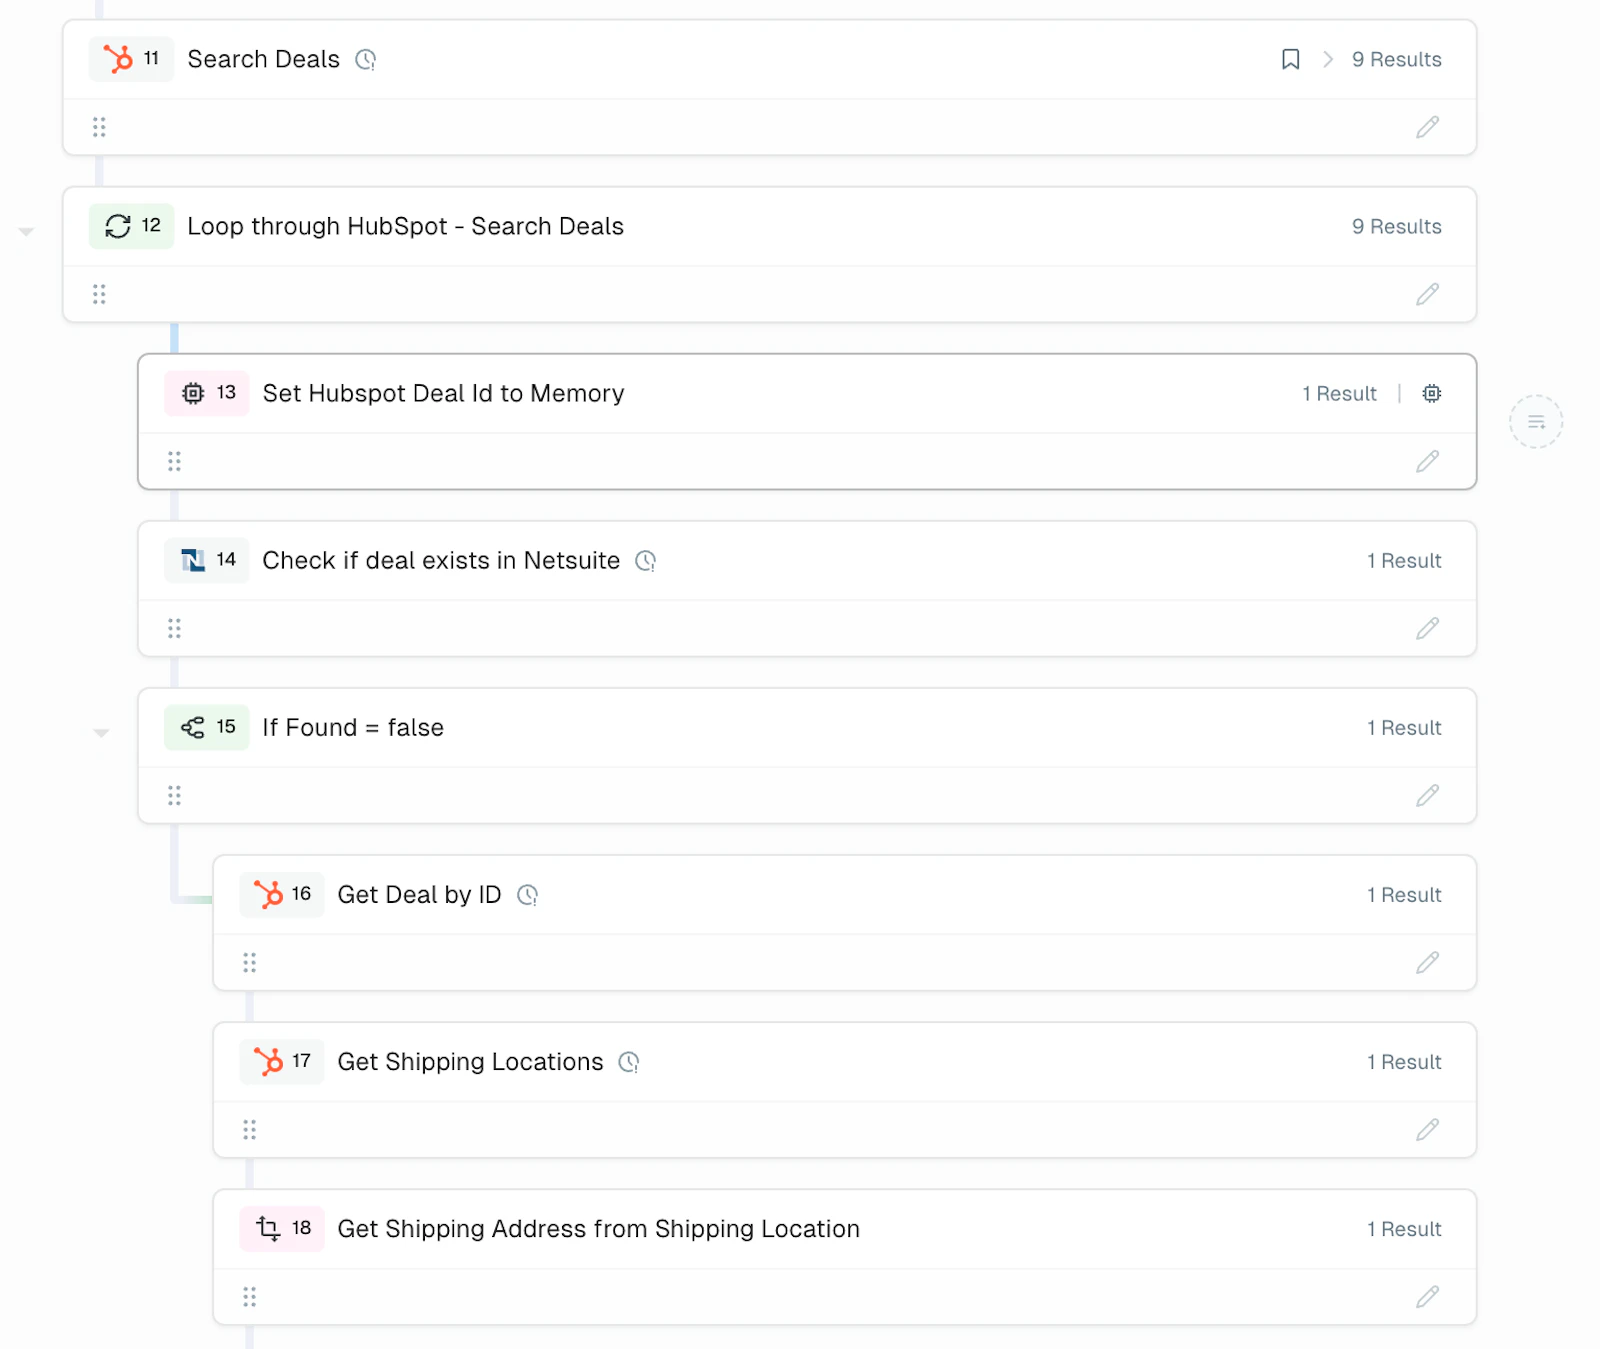Click clock icon beside Check if deal exists
1600x1349 pixels.
coord(646,561)
